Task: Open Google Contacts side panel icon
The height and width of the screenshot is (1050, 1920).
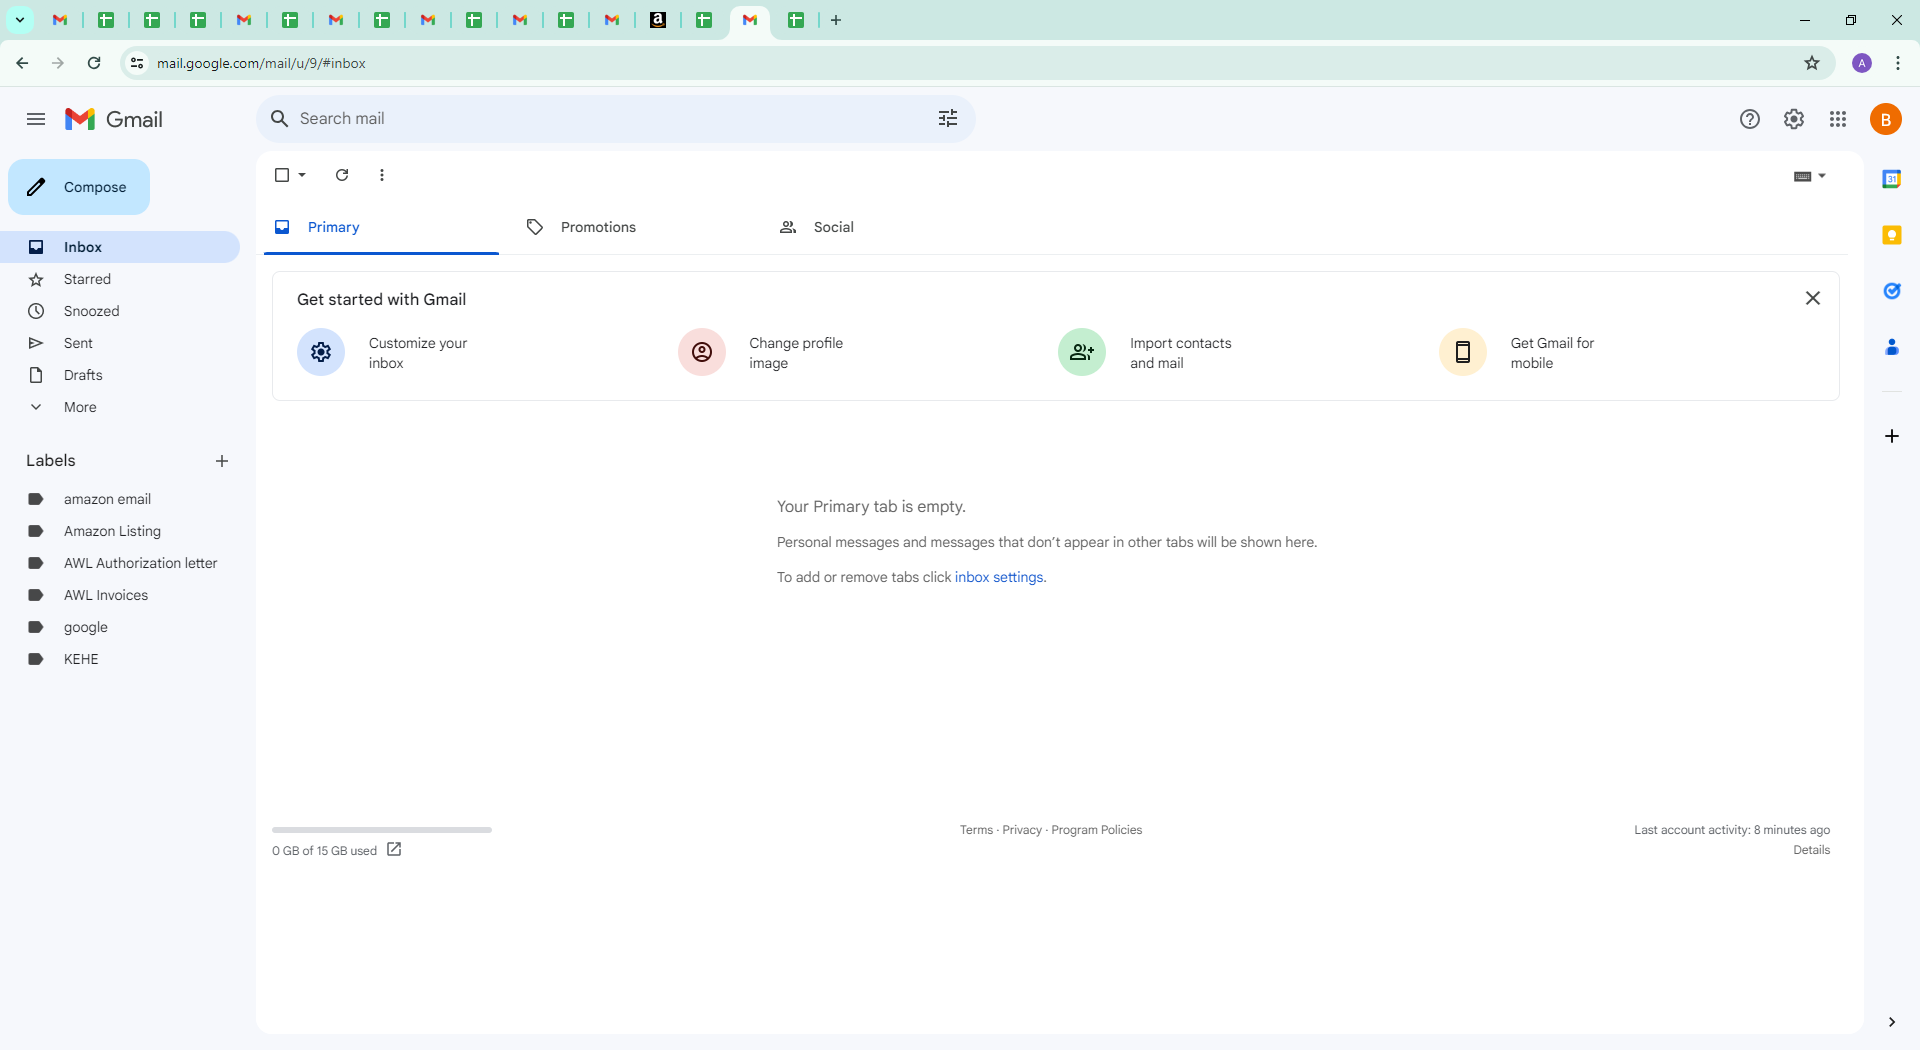Action: point(1892,347)
